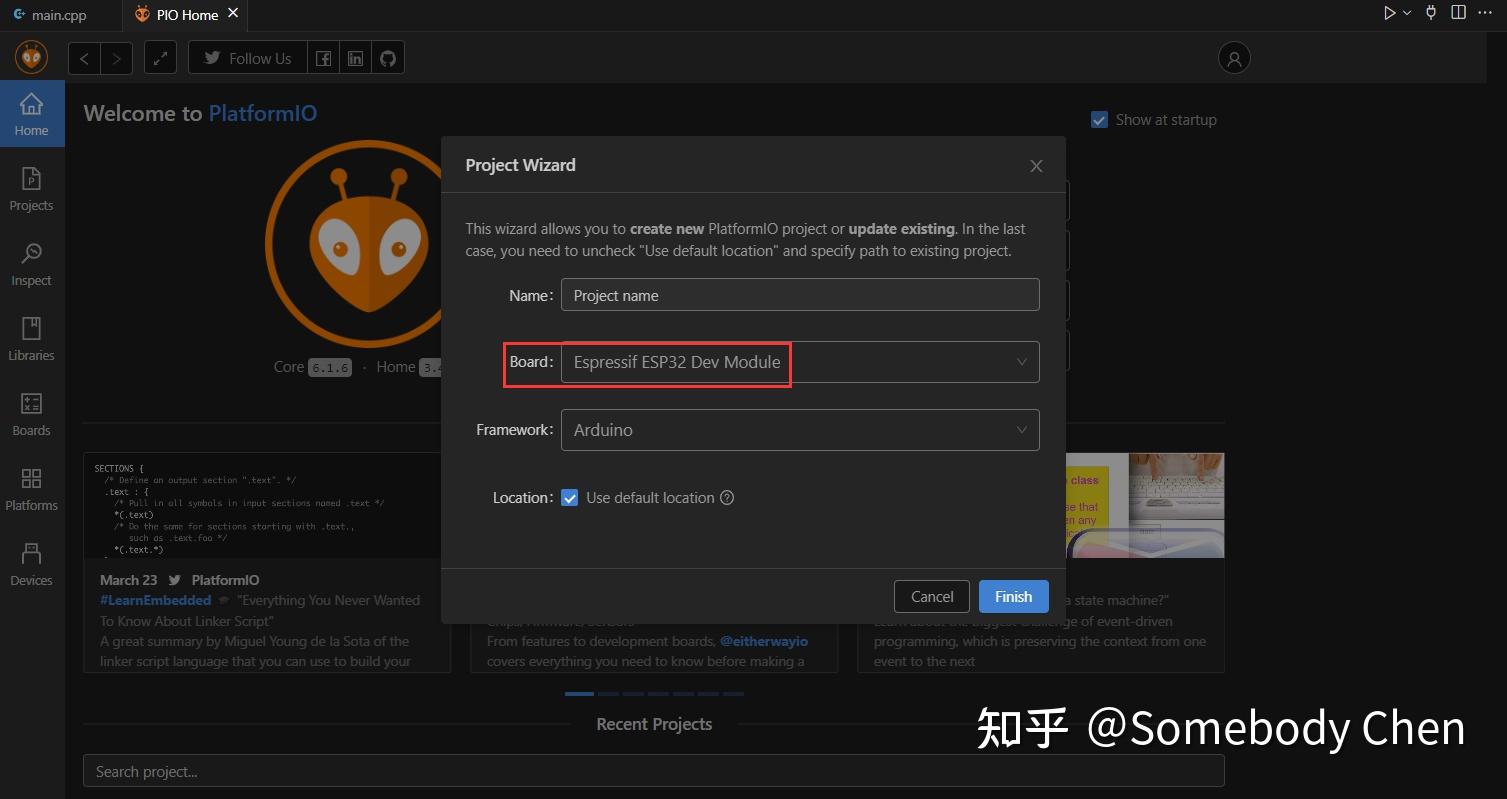Open Platforms in the sidebar
The image size is (1507, 799).
32,489
